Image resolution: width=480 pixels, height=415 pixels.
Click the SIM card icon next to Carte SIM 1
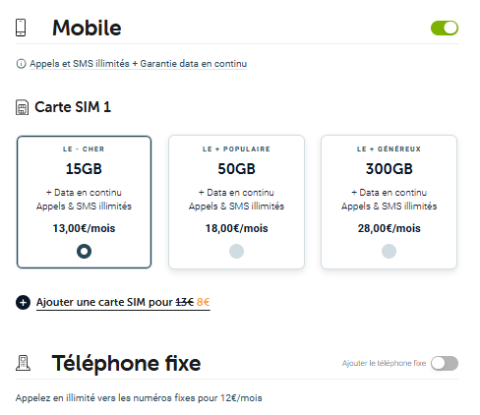[22, 107]
